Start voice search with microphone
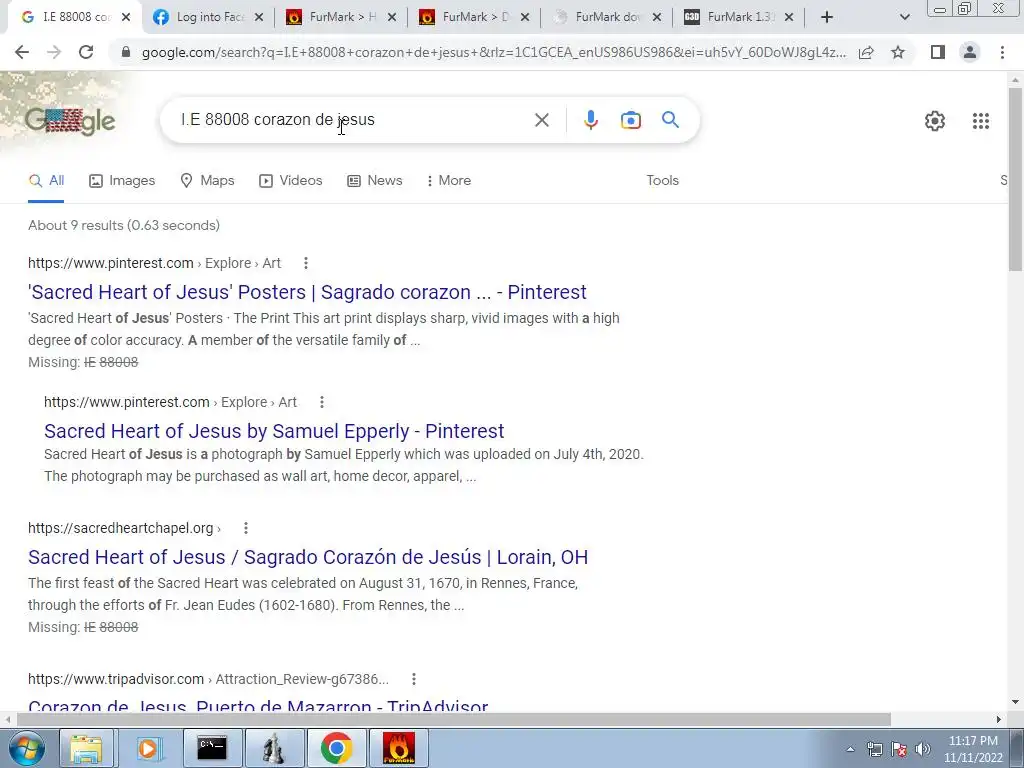 (590, 120)
